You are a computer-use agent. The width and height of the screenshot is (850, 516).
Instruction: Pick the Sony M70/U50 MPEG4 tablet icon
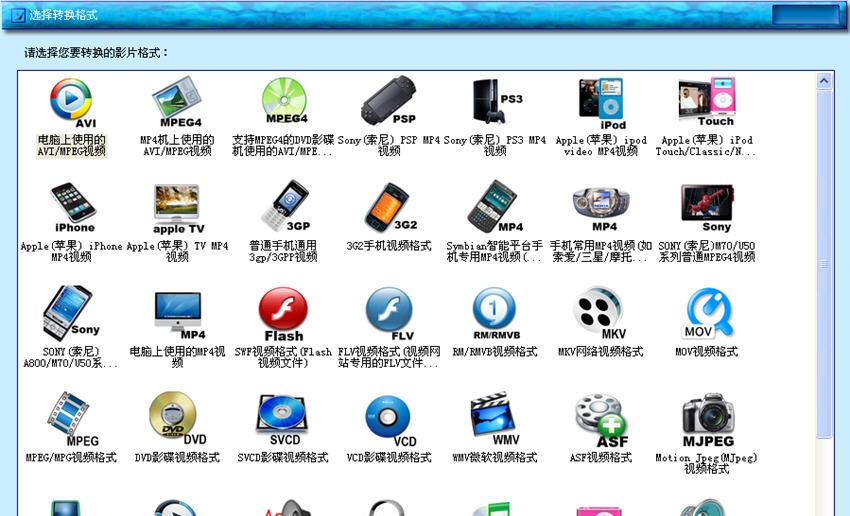707,209
